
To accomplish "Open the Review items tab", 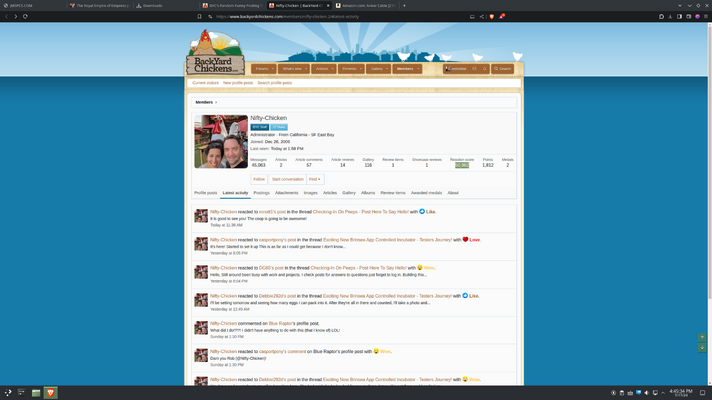I will (x=393, y=193).
